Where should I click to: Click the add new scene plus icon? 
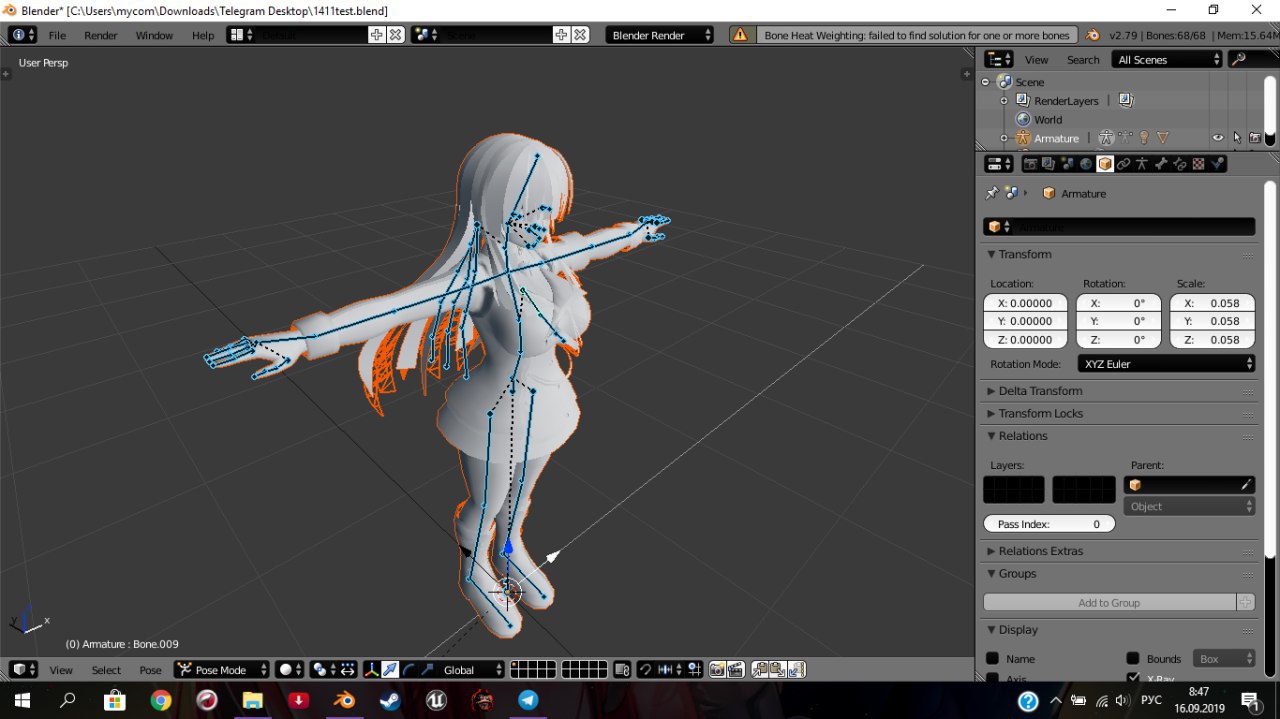pos(561,35)
